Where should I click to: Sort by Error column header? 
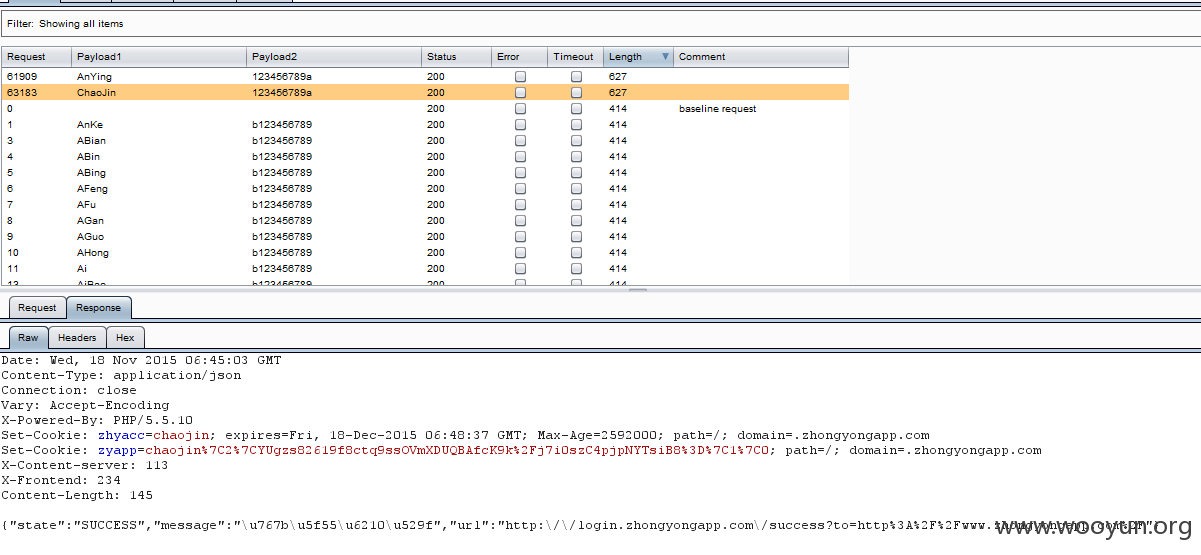tap(519, 57)
